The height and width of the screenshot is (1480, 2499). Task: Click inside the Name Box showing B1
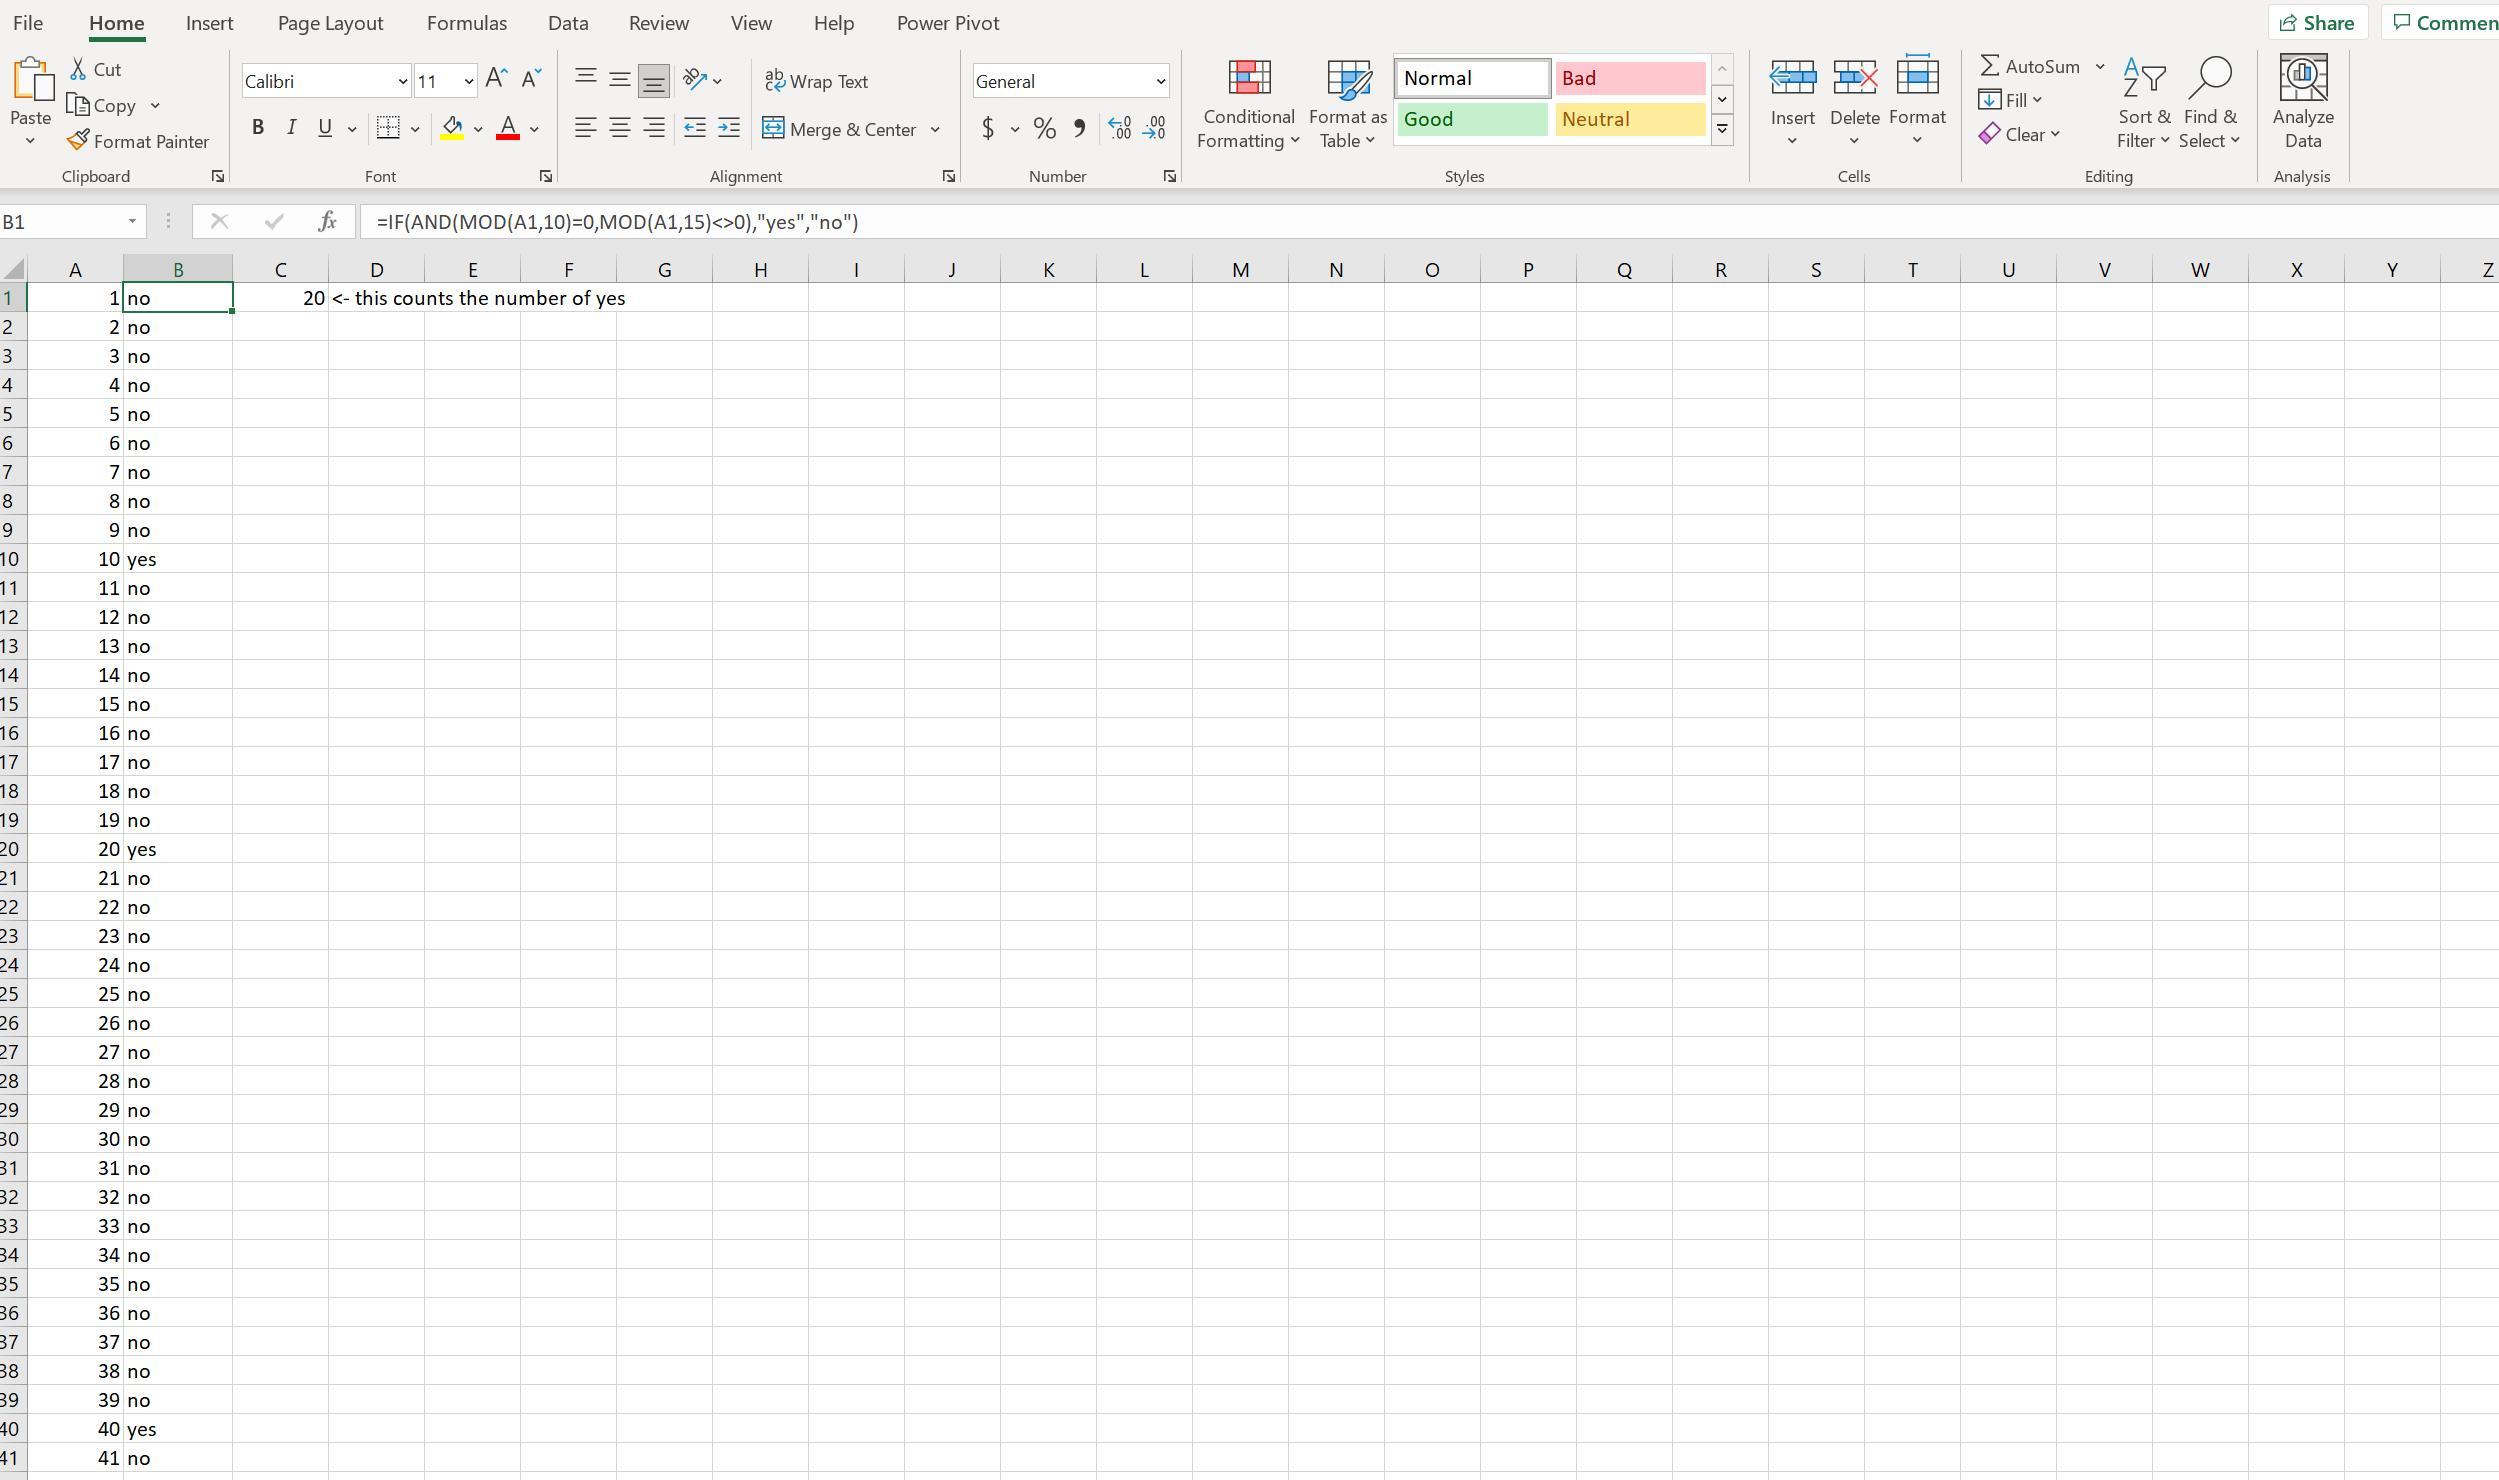click(x=60, y=222)
